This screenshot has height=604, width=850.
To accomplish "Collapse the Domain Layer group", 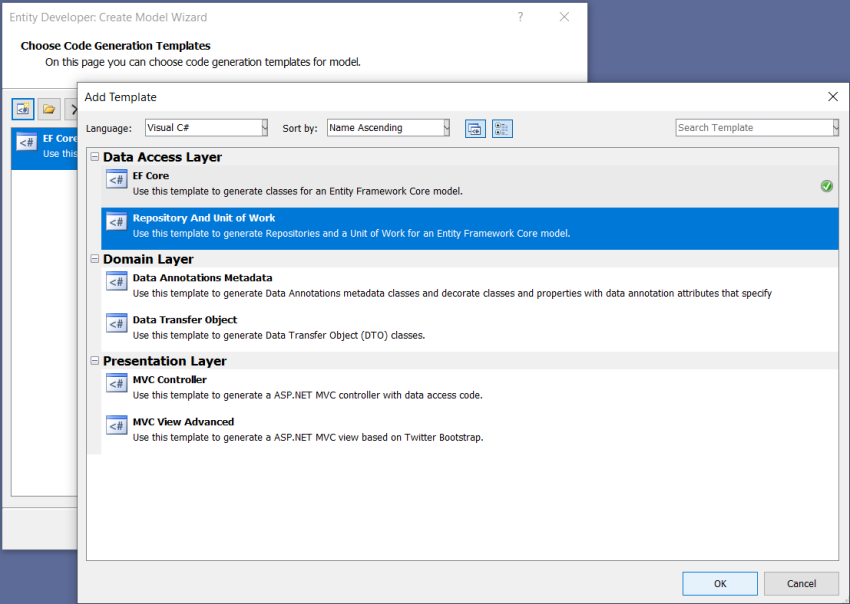I will click(x=95, y=259).
